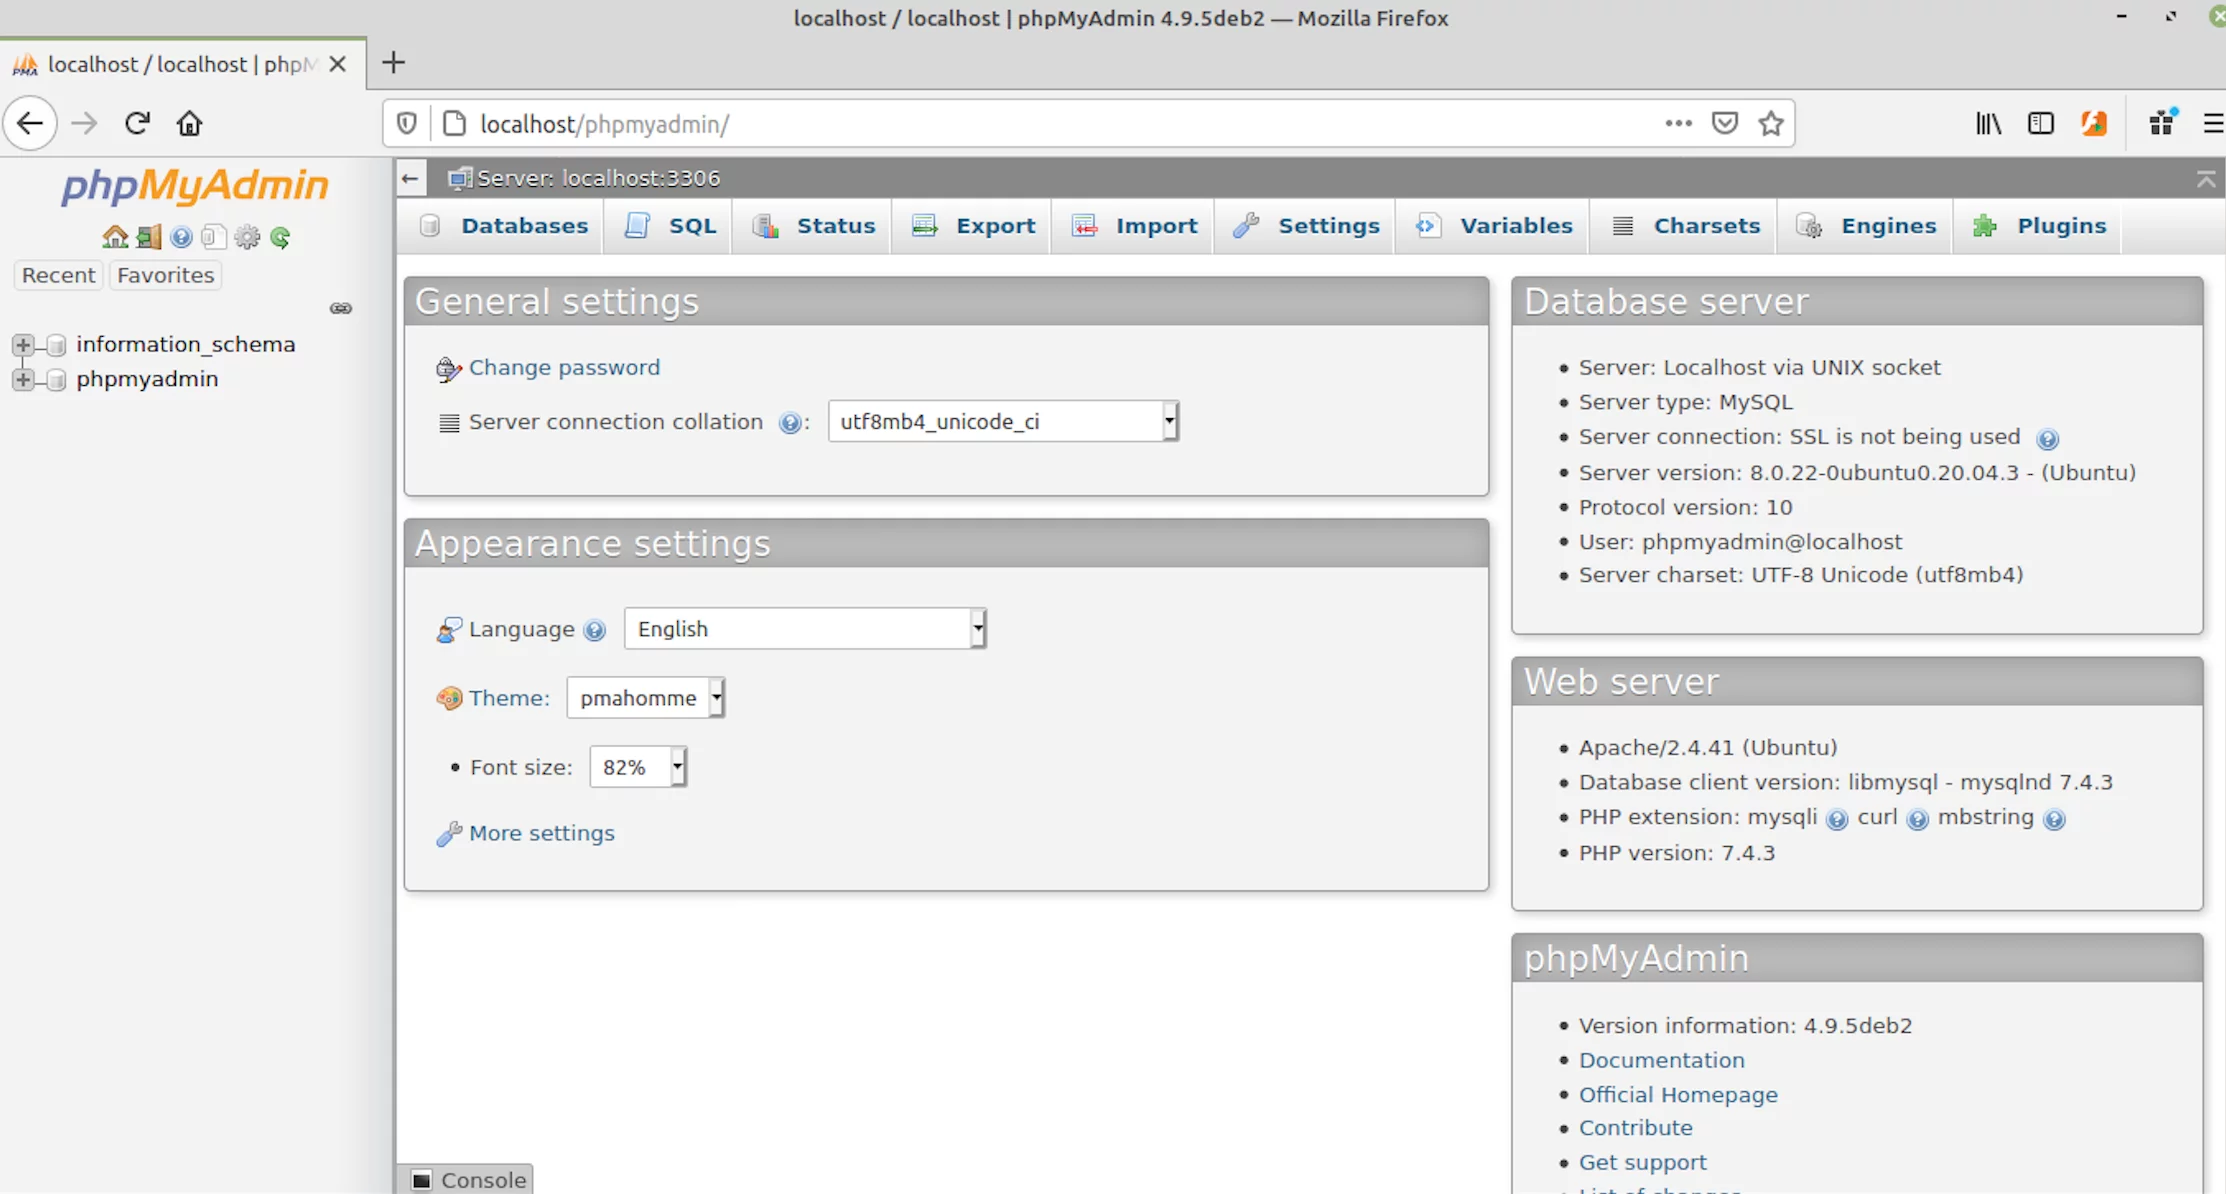Open the Settings tab

1307,226
